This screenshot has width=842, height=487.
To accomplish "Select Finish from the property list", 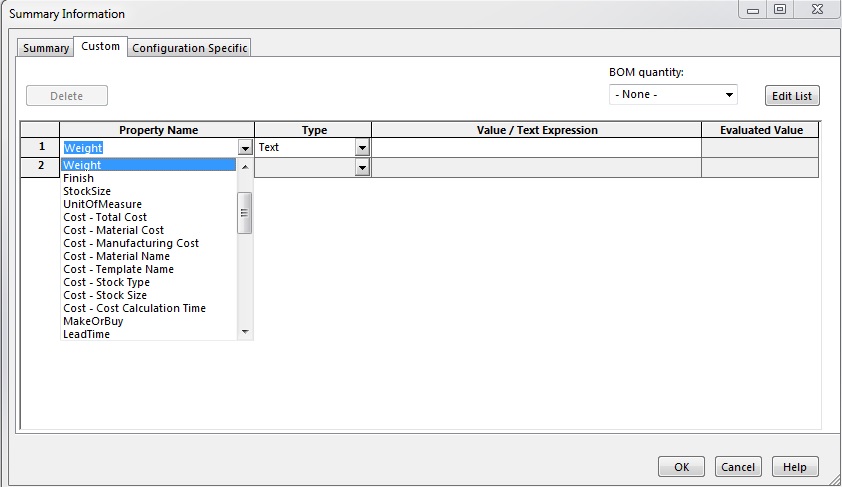I will (79, 178).
